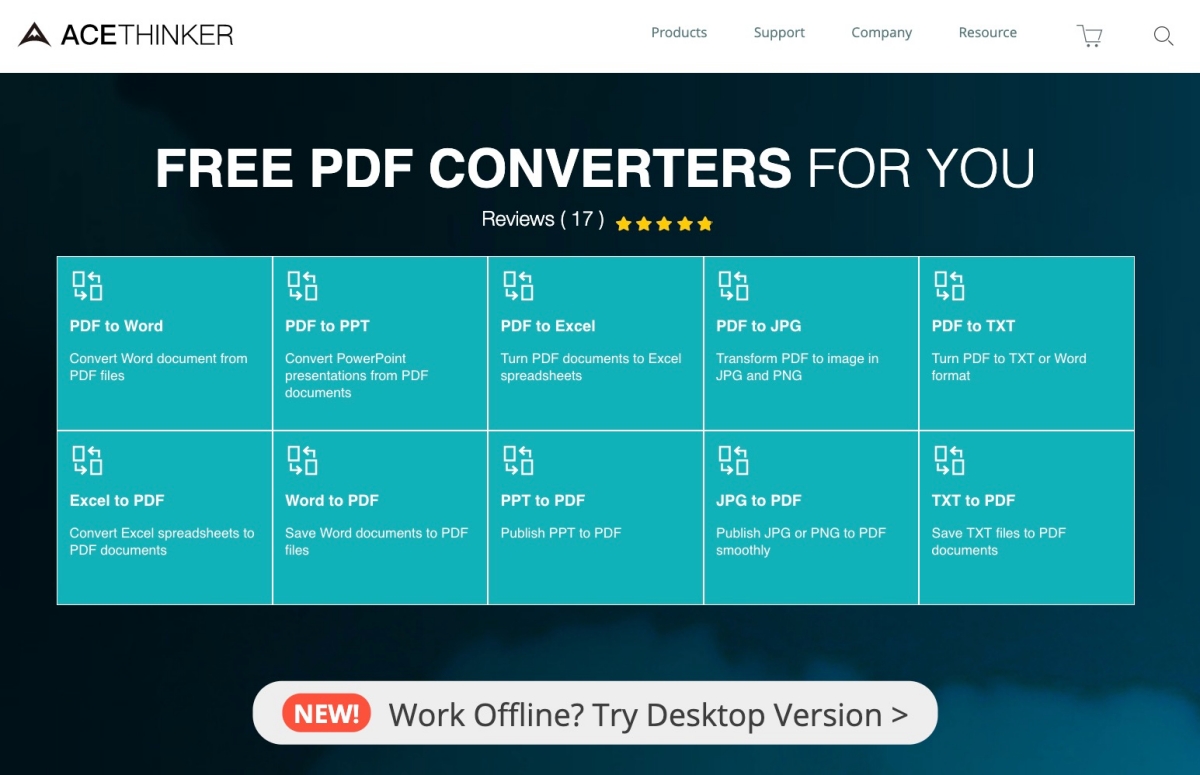Open the PDF to Word title link
The width and height of the screenshot is (1200, 775).
[116, 326]
